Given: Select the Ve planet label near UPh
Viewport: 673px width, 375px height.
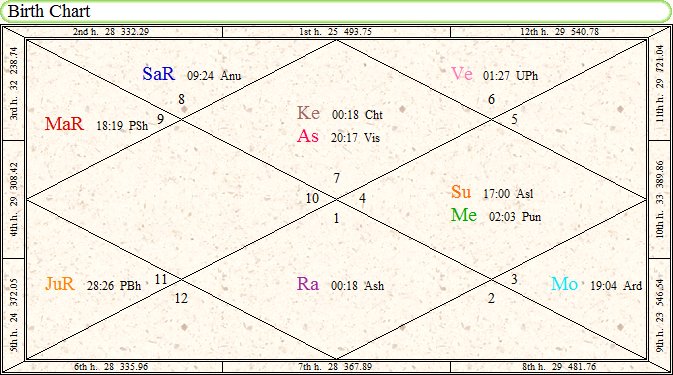Looking at the screenshot, I should tap(462, 74).
